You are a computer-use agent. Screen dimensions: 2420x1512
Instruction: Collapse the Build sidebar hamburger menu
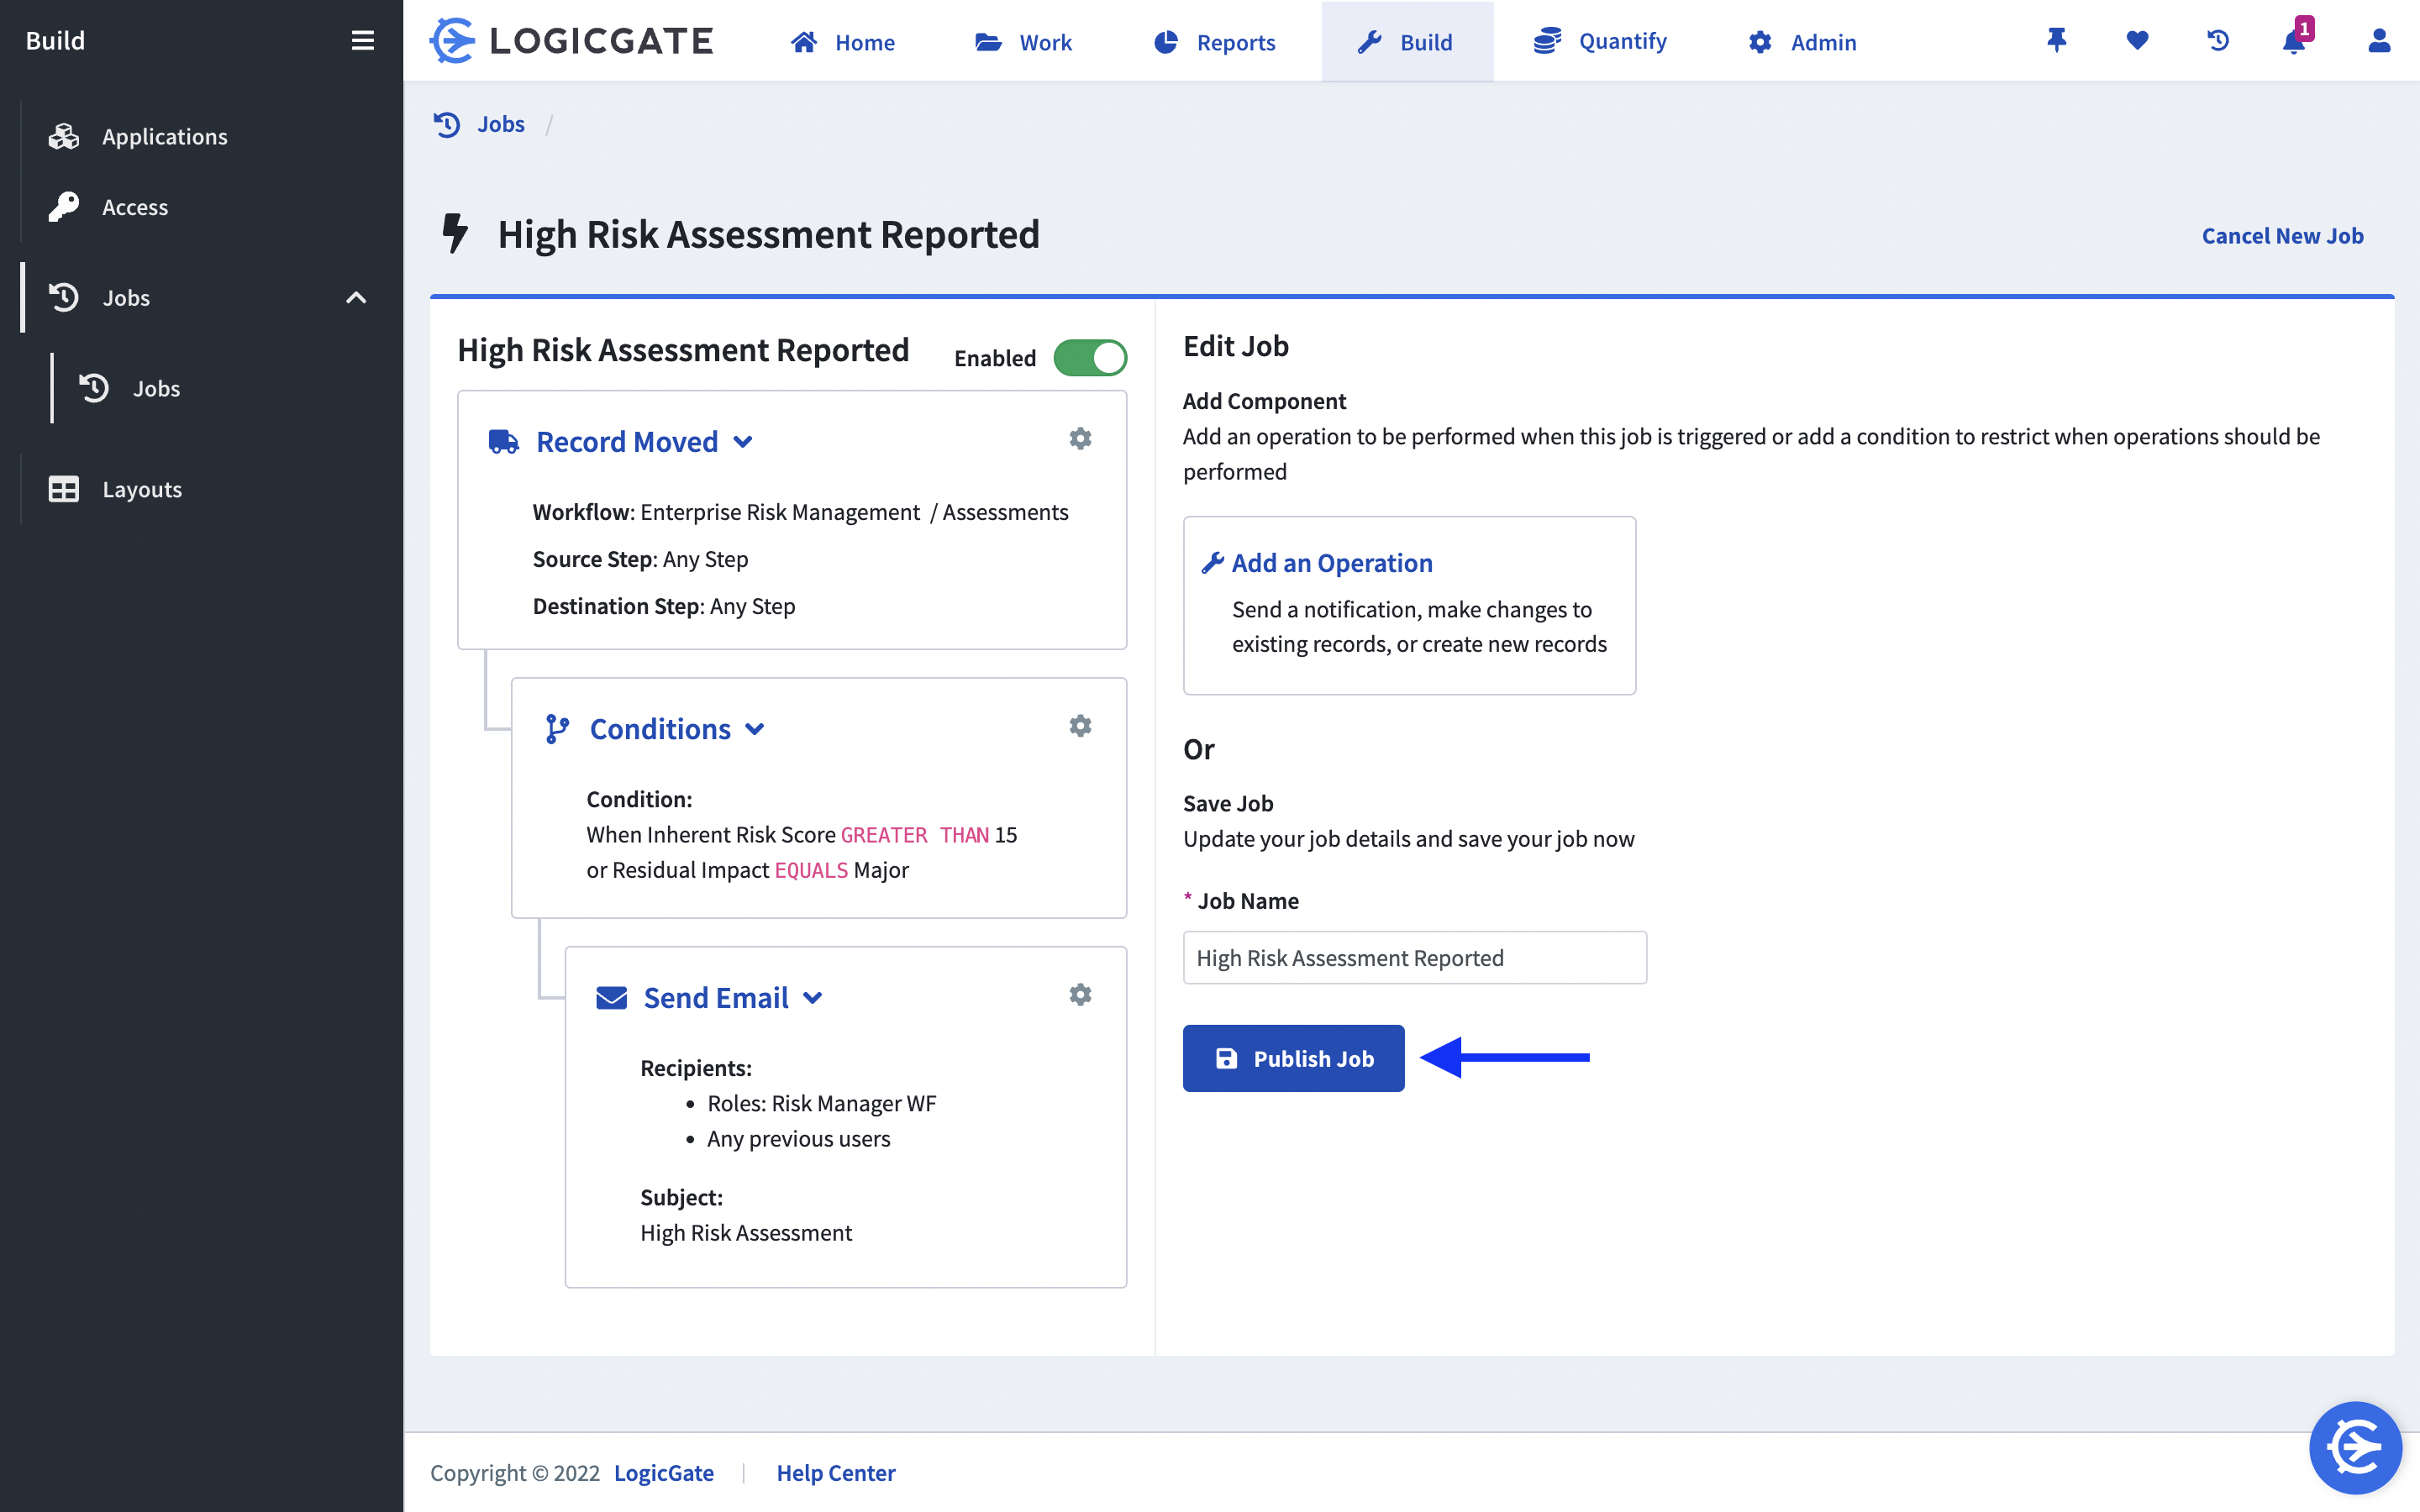pos(362,41)
